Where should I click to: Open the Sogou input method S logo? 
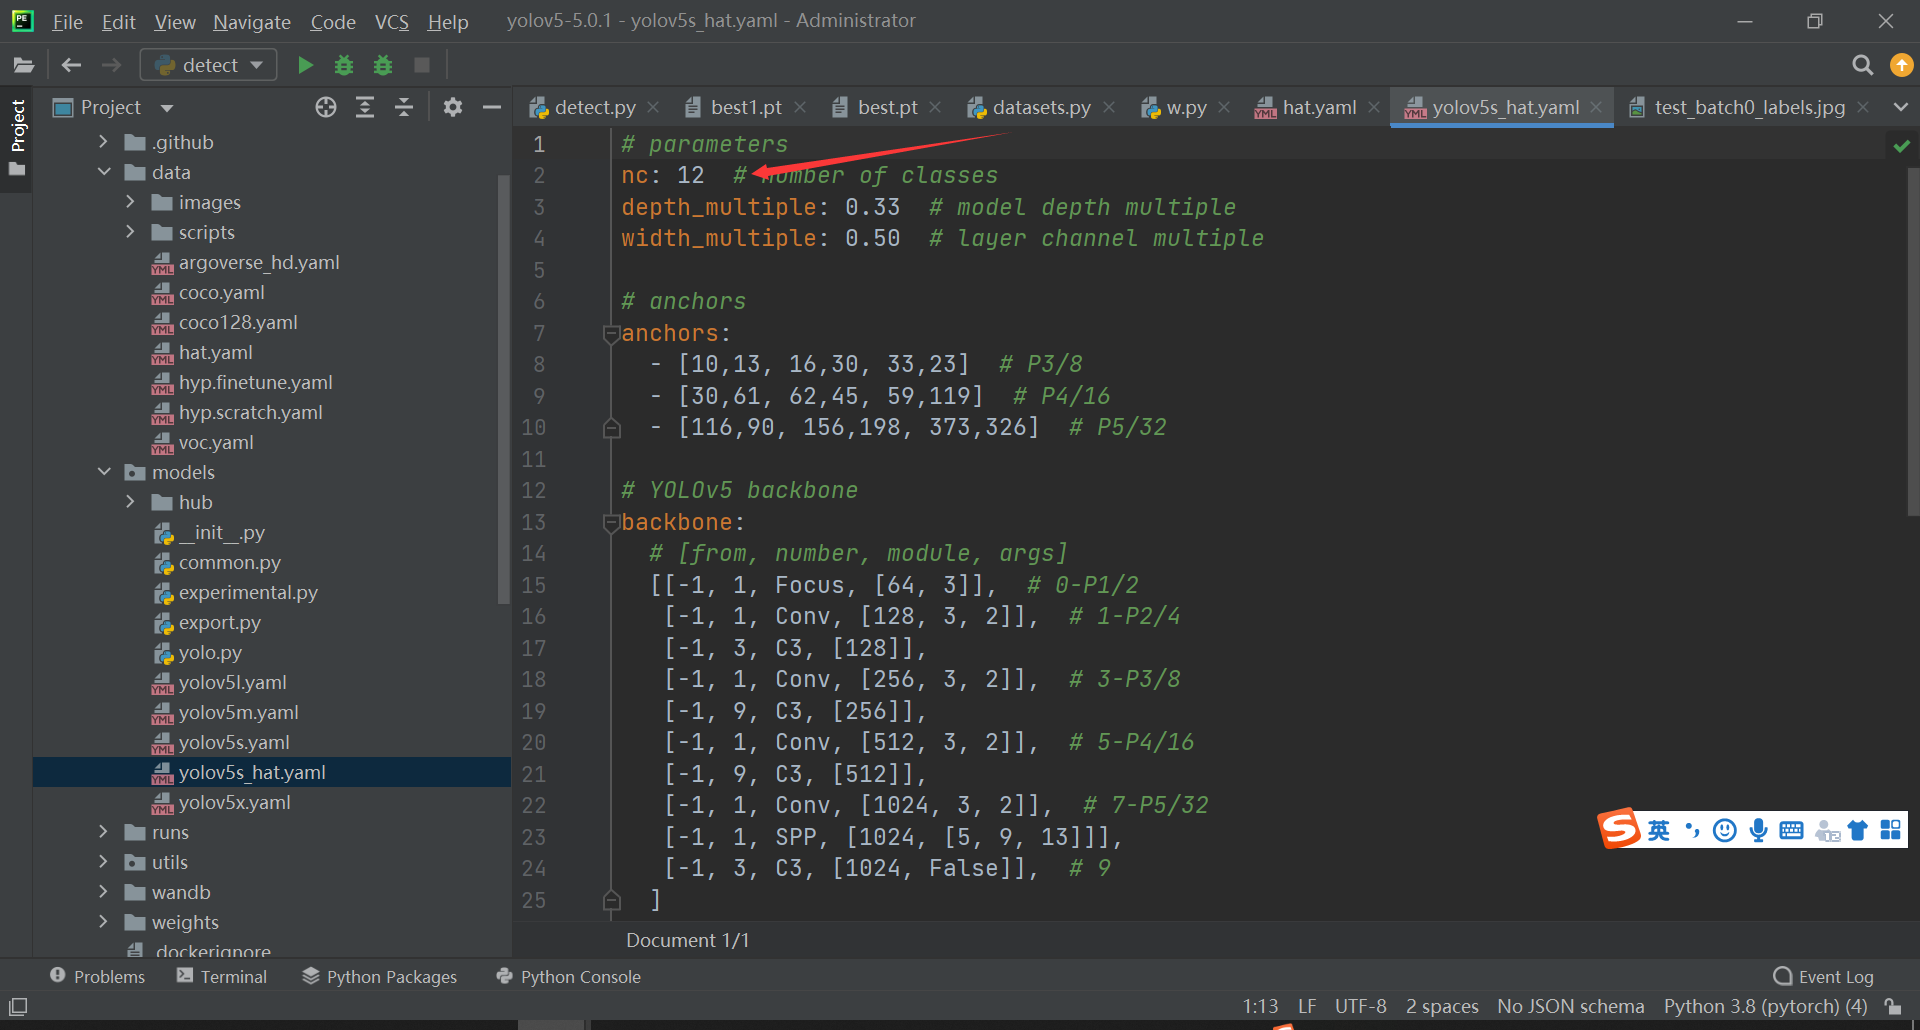tap(1619, 829)
